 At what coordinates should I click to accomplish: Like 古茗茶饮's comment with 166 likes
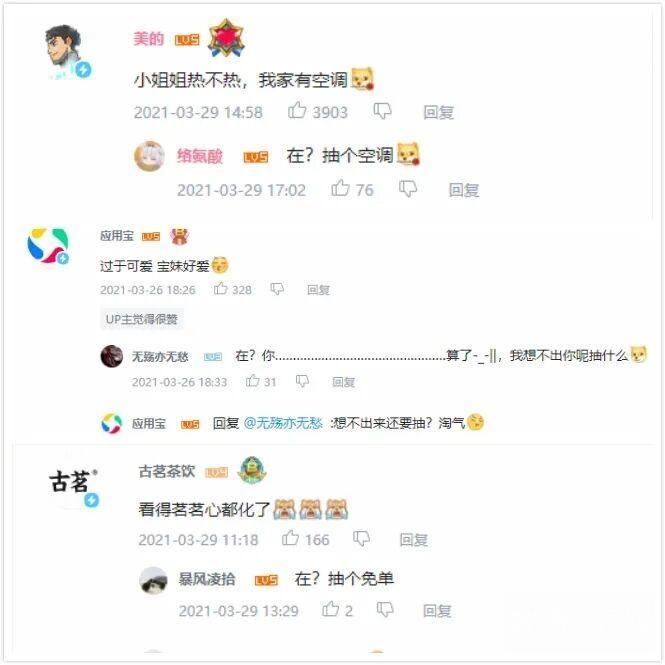(291, 539)
